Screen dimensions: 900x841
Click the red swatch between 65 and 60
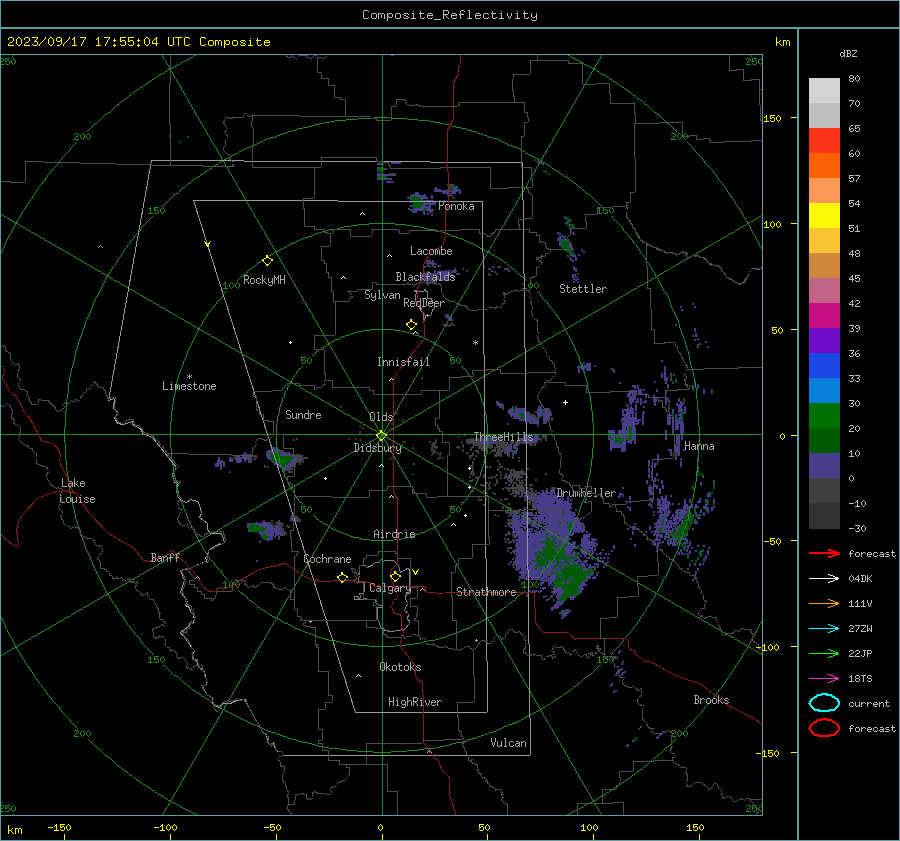[x=824, y=141]
